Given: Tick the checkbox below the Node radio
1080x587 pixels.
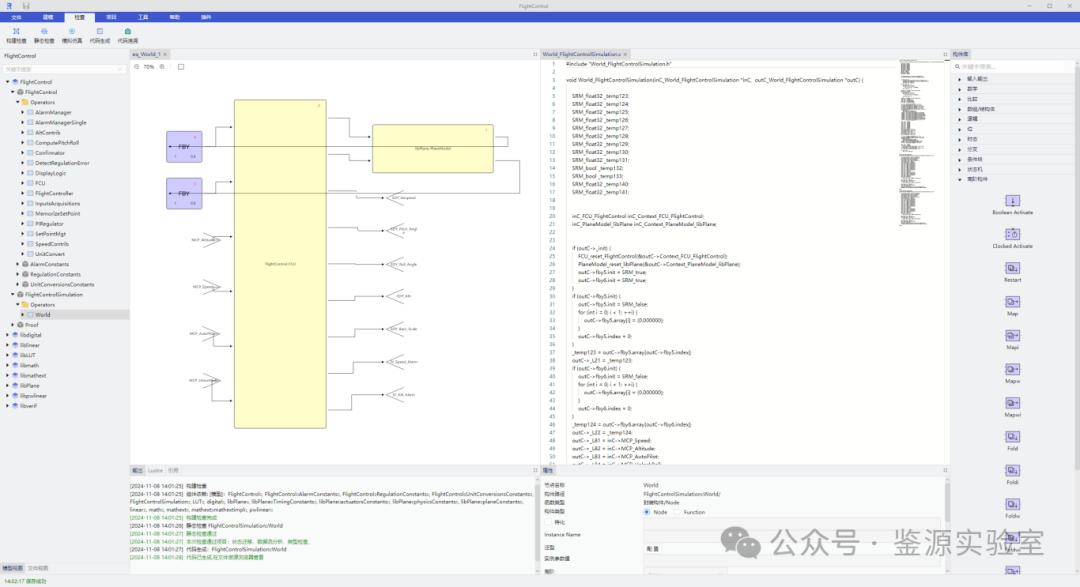Looking at the screenshot, I should [x=549, y=522].
